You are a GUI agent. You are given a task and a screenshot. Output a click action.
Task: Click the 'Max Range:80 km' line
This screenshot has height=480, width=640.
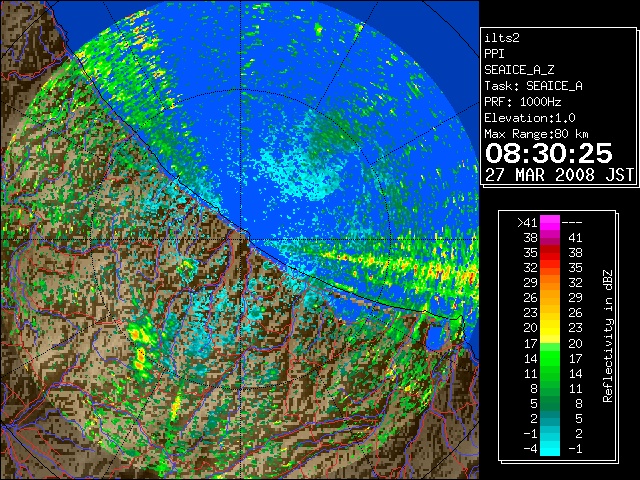point(536,134)
